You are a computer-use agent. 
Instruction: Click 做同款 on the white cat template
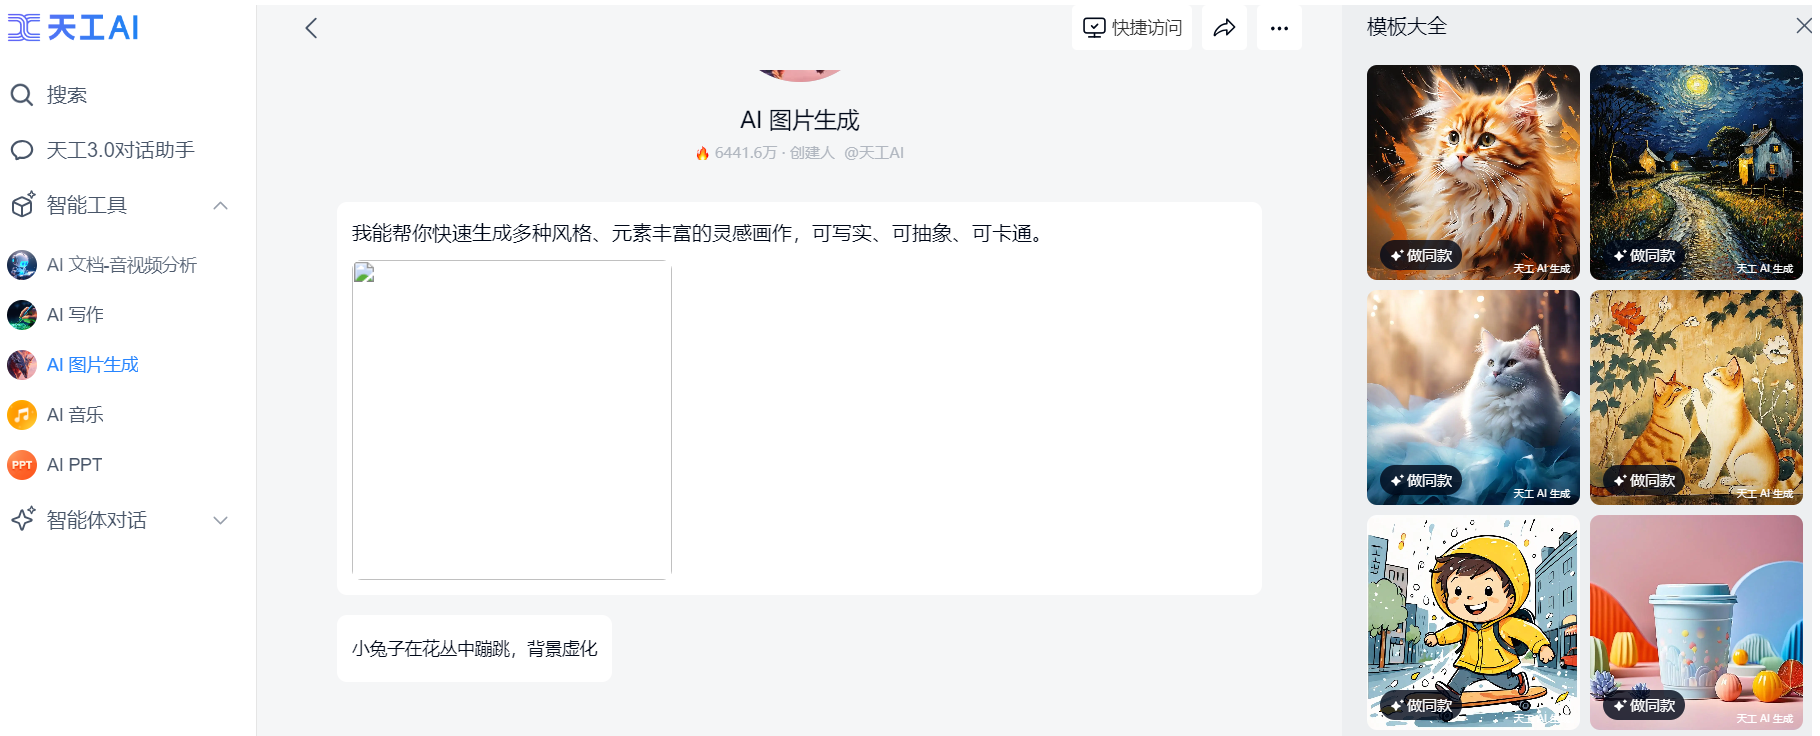tap(1422, 480)
